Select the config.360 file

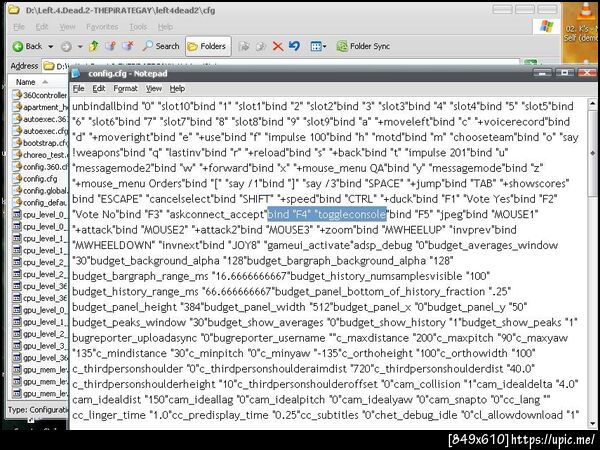(x=40, y=166)
